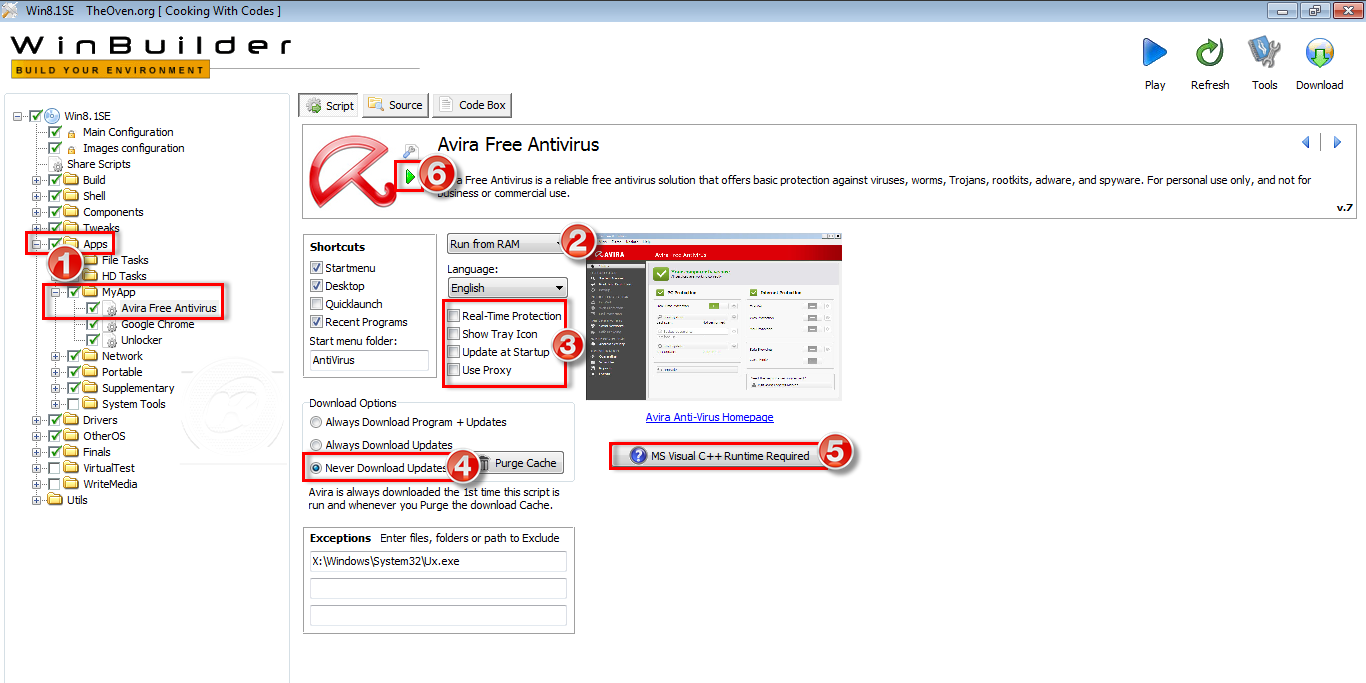
Task: Expand the Drivers tree node
Action: 37,420
